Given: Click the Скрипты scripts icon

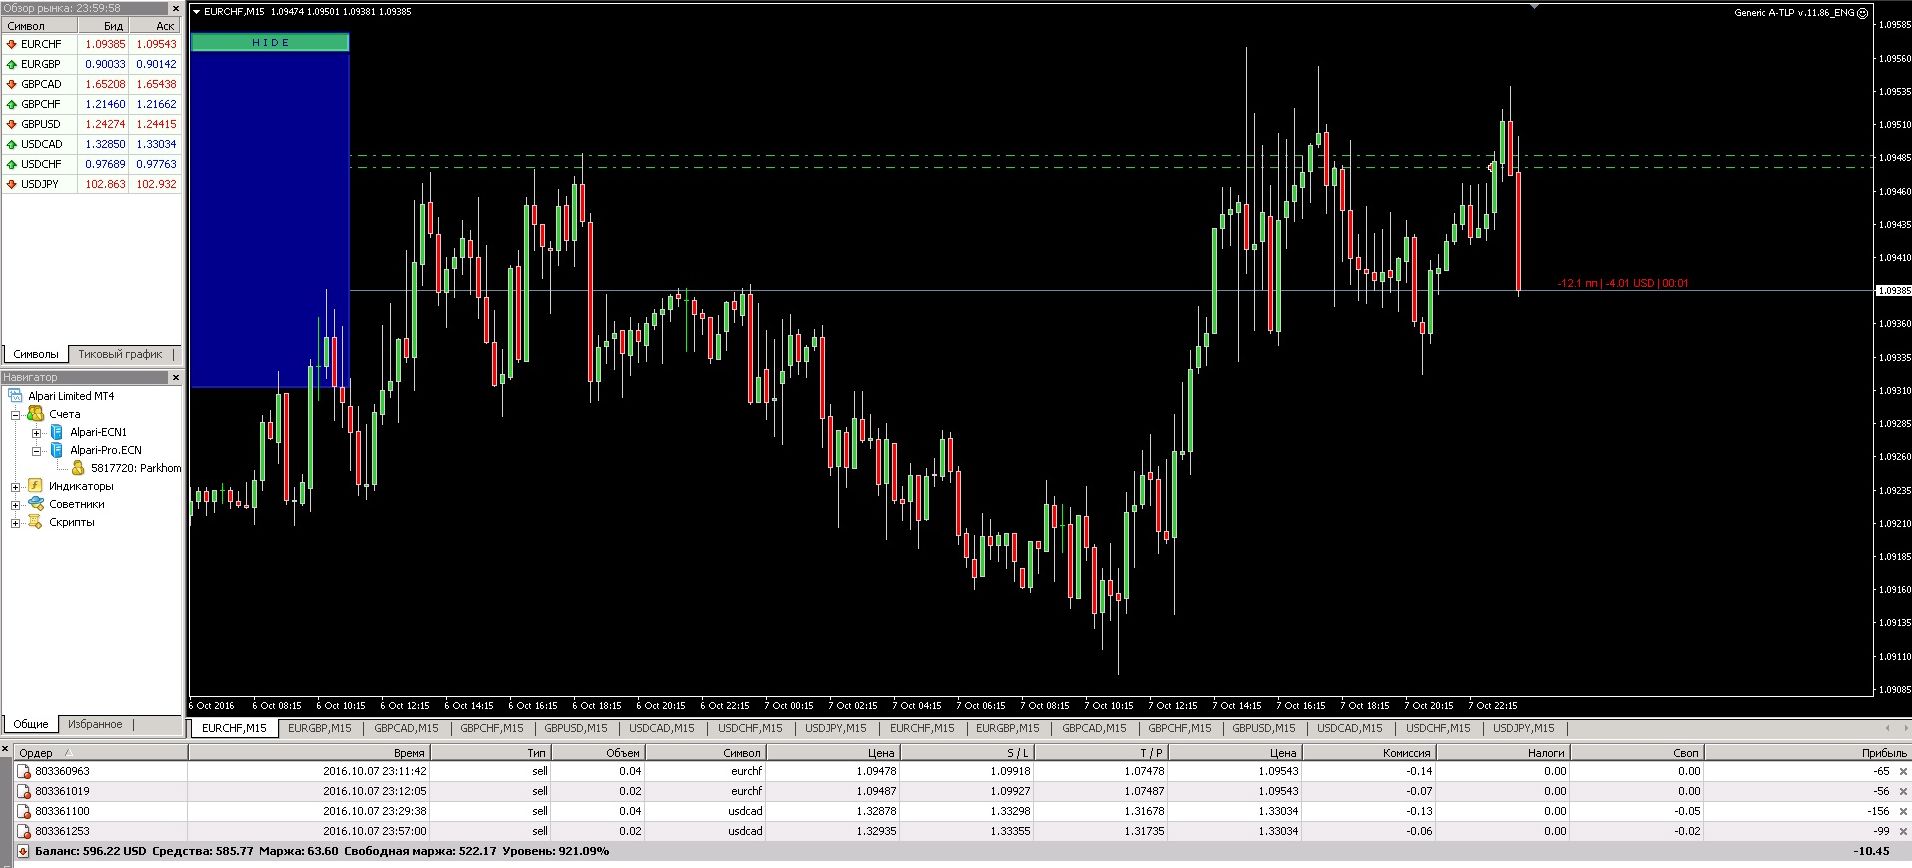Looking at the screenshot, I should coord(36,522).
